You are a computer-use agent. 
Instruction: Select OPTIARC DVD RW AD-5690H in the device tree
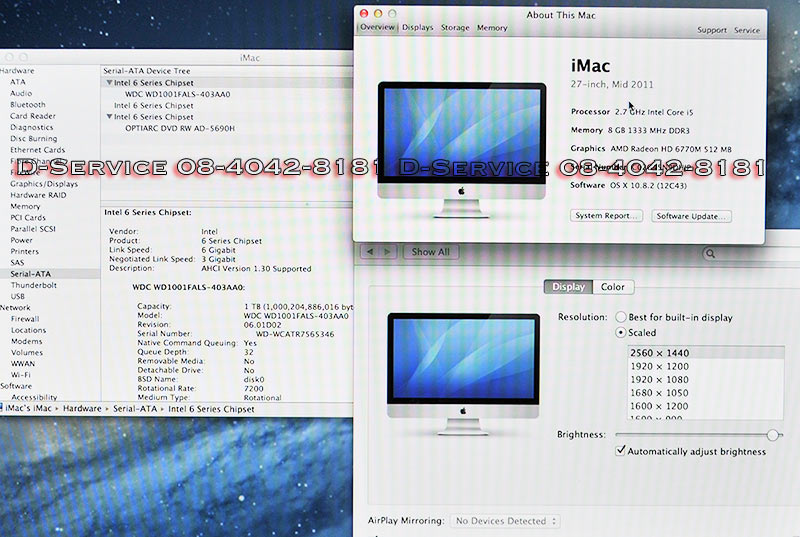[180, 129]
